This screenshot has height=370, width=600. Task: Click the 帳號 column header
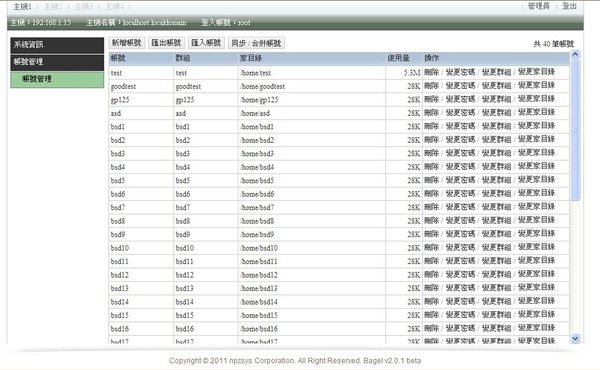tap(141, 58)
